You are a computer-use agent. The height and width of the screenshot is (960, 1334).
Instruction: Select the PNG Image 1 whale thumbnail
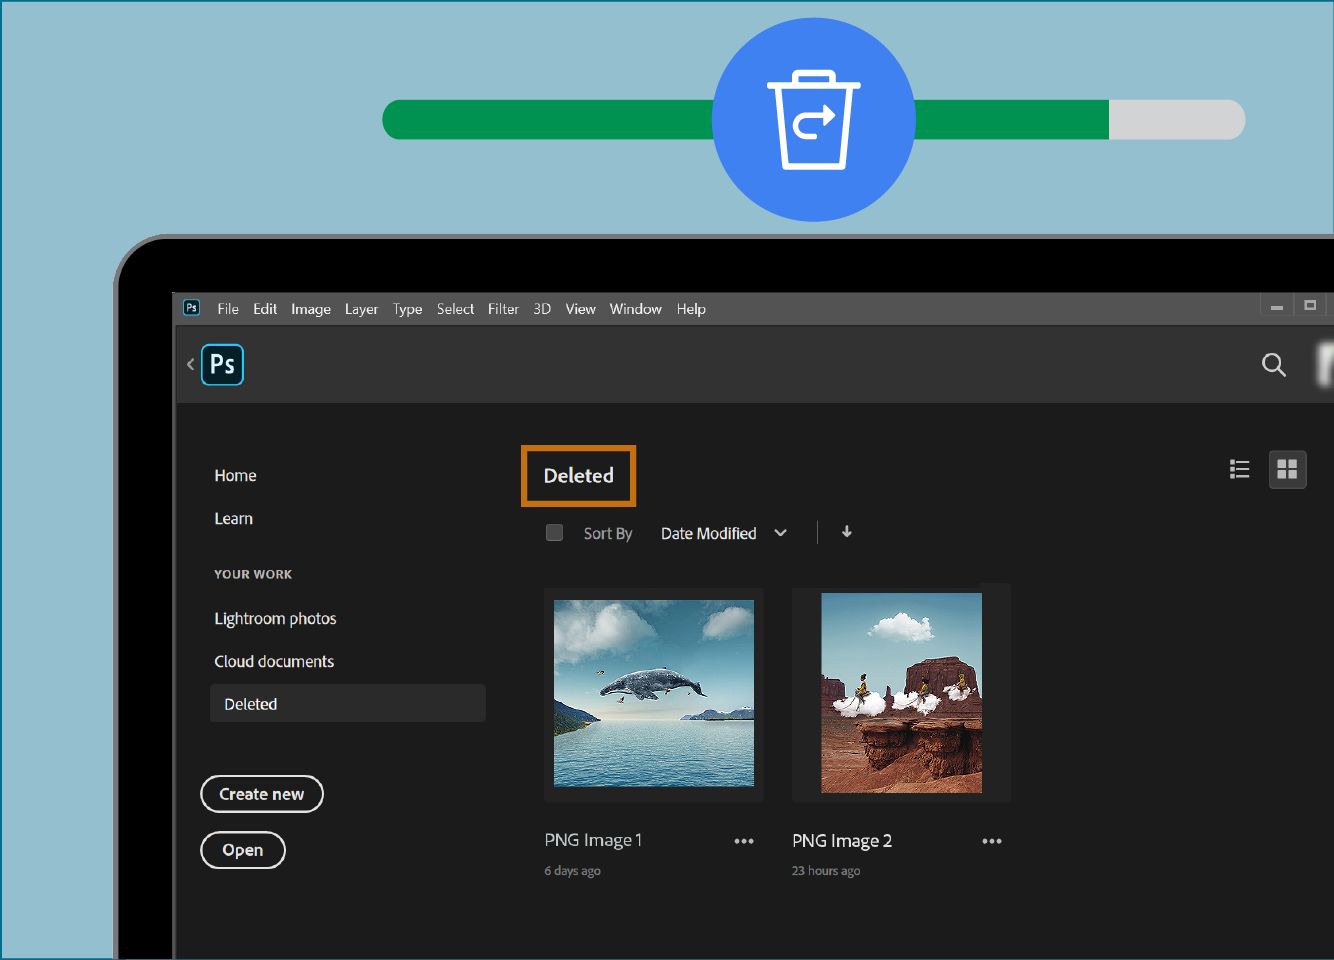tap(654, 693)
